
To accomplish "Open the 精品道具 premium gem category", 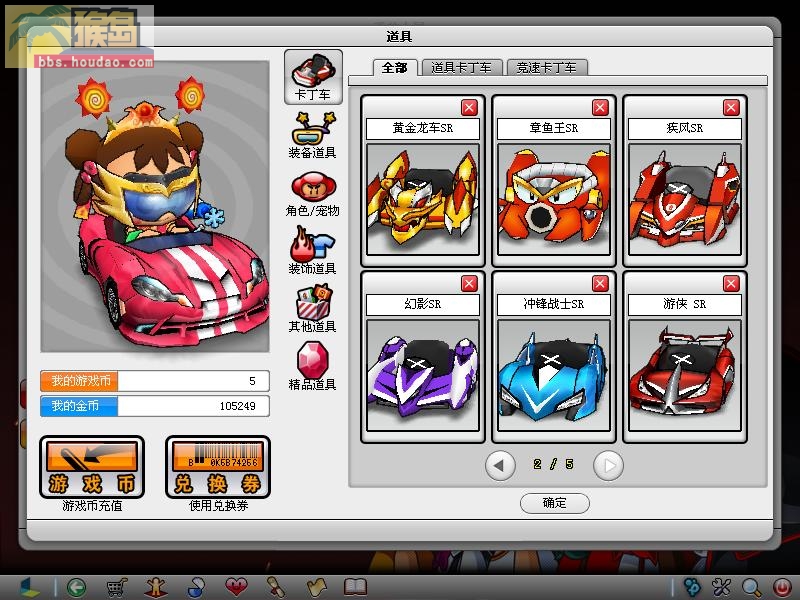I will 313,366.
